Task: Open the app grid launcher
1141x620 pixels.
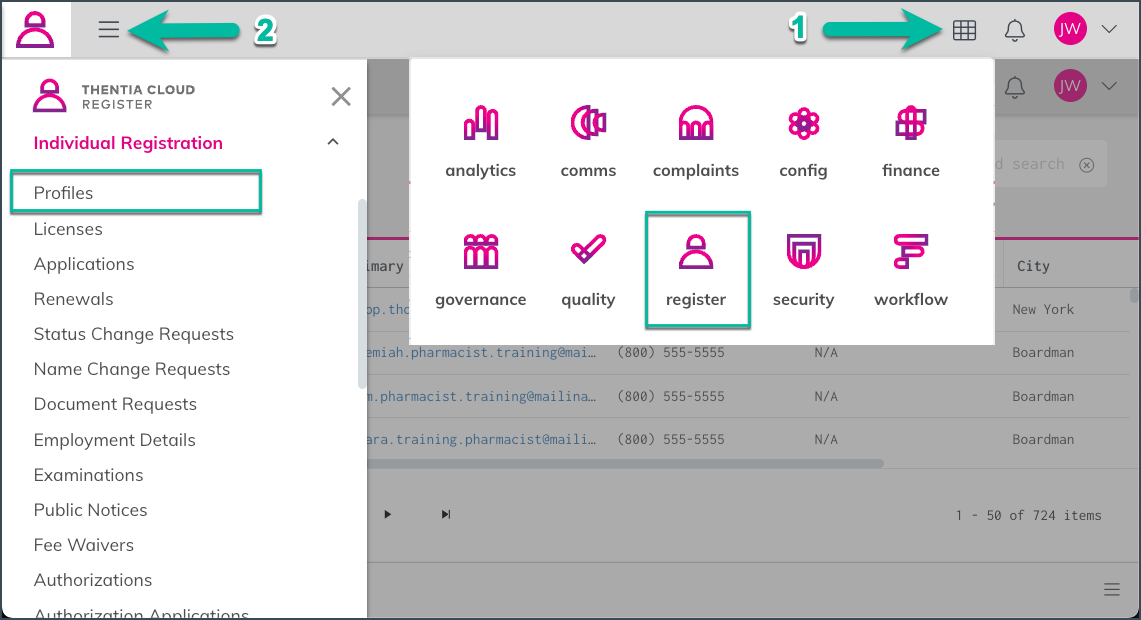Action: coord(964,30)
